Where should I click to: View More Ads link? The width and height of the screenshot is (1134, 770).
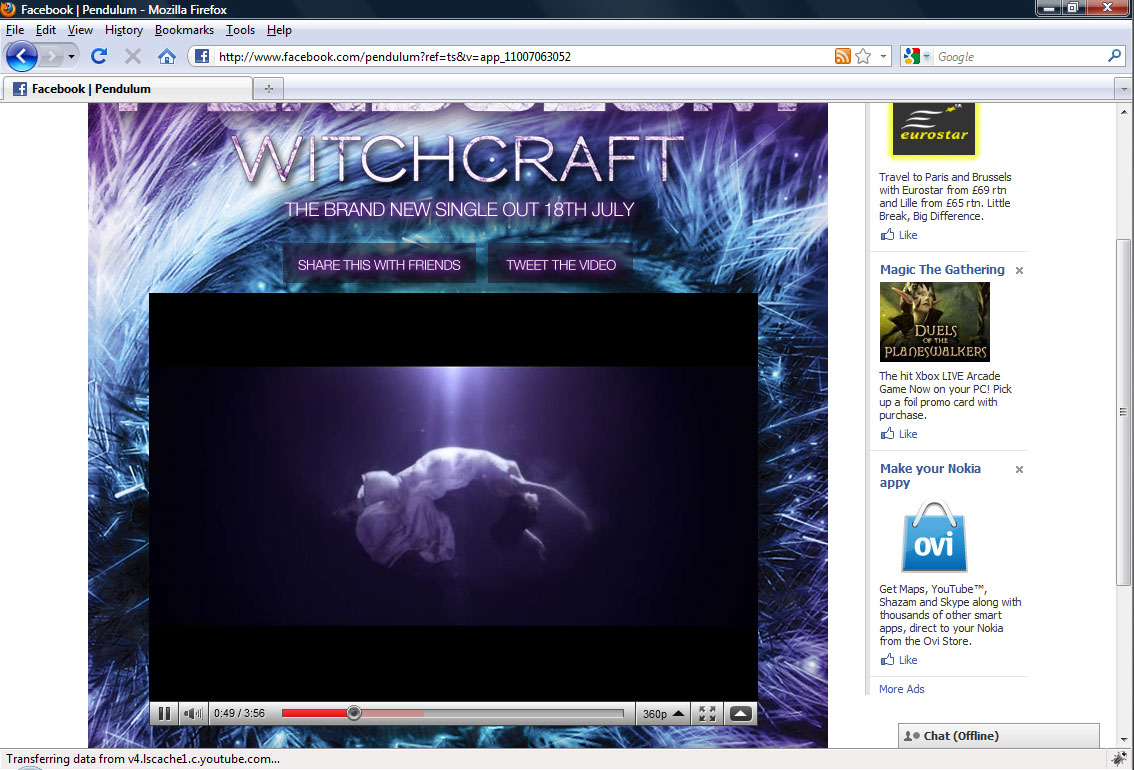point(901,689)
